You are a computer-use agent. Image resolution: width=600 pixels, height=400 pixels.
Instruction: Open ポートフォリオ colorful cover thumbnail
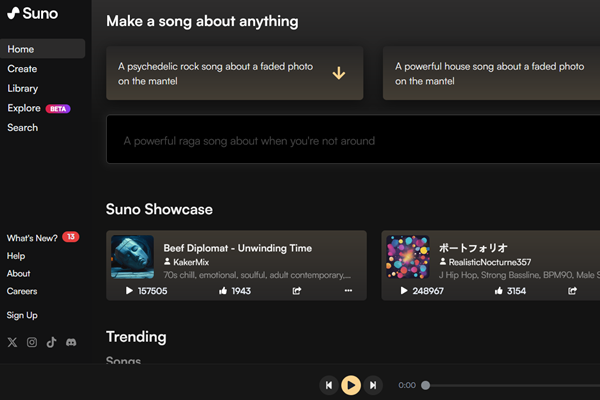(x=408, y=257)
